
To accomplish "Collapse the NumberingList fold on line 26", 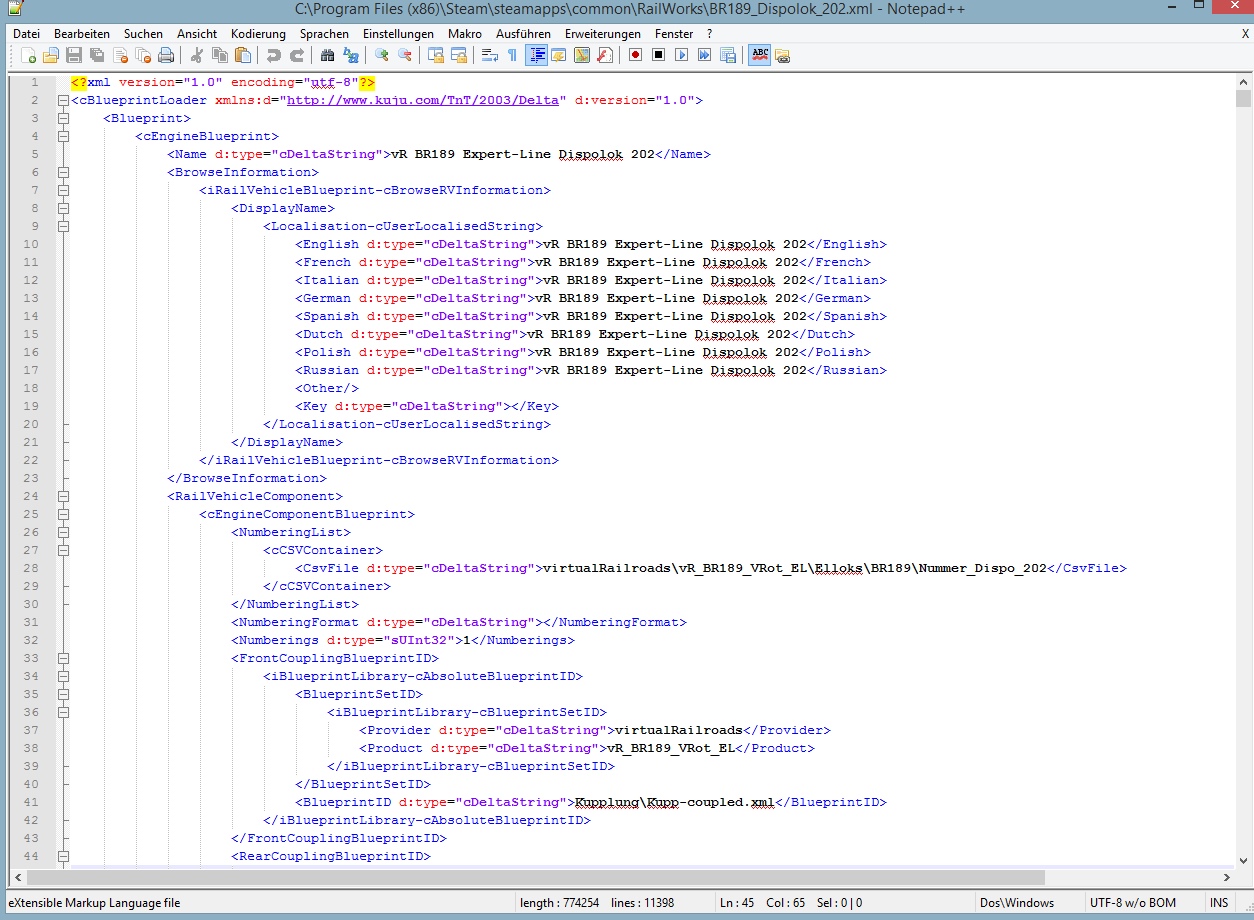I will (63, 532).
